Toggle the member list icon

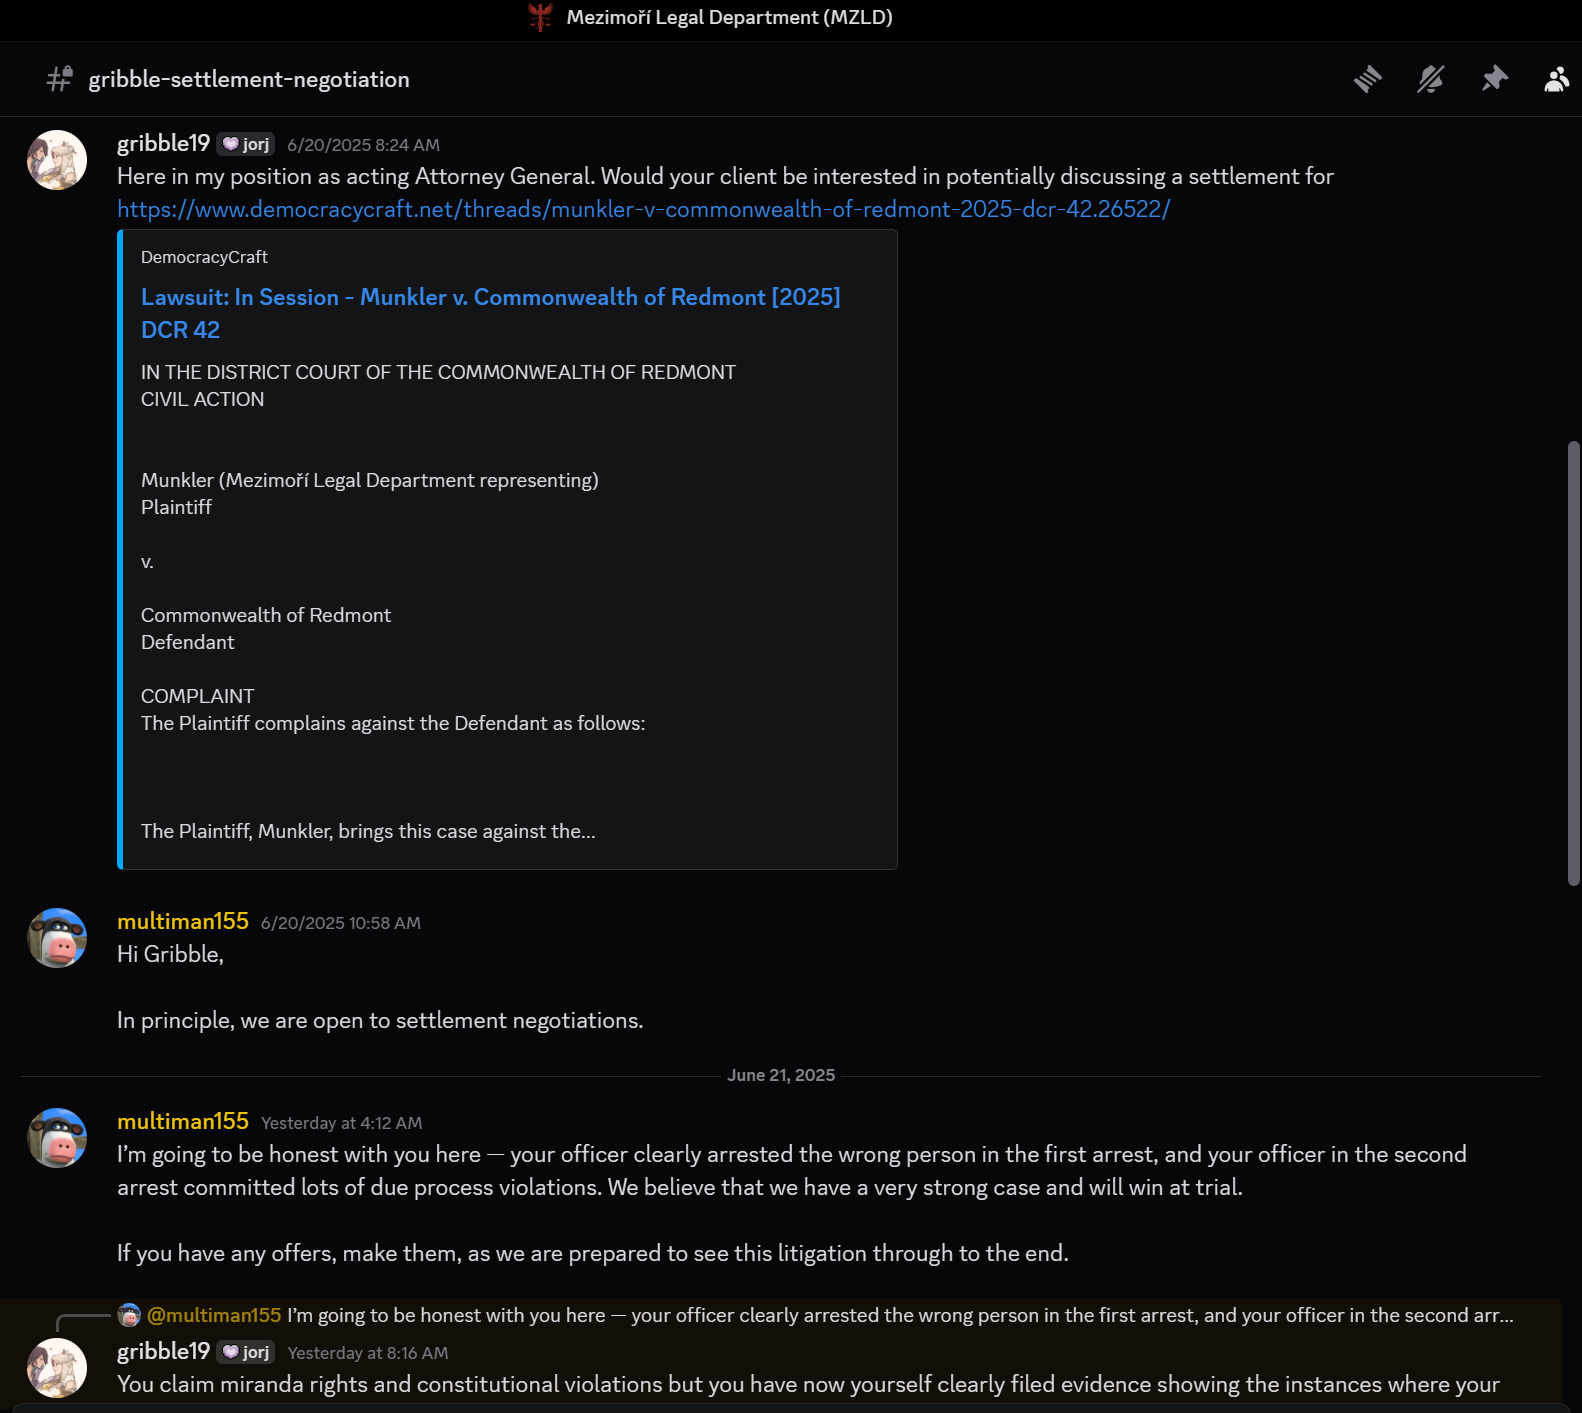(x=1556, y=79)
